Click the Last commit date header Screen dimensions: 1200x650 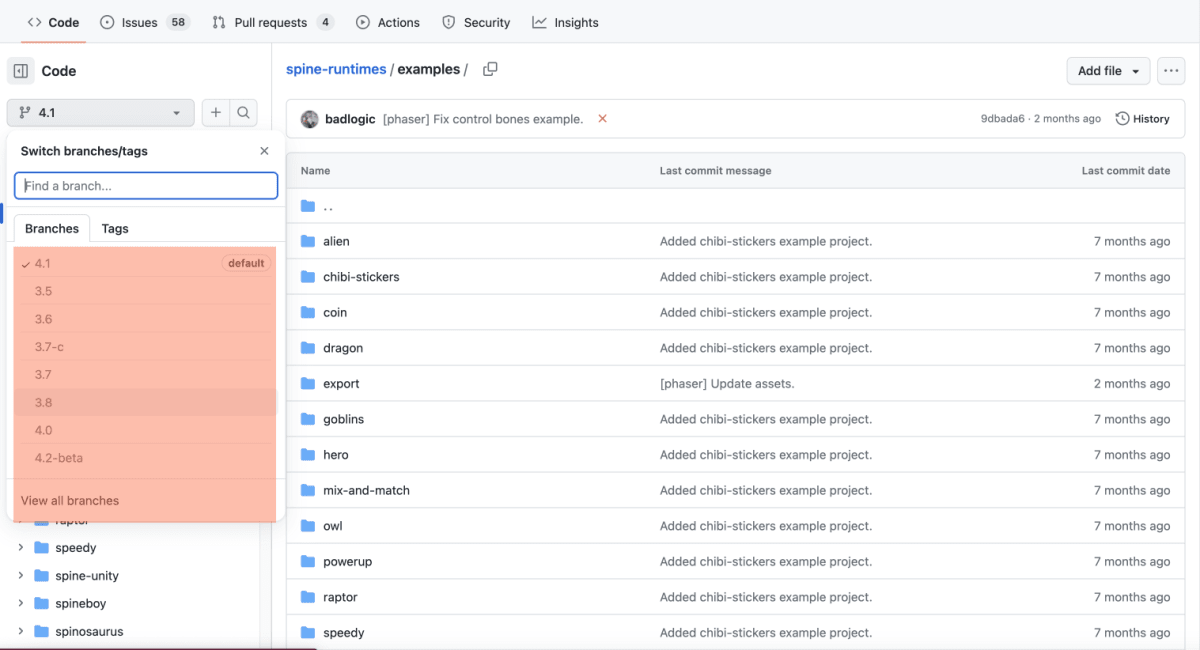1126,171
